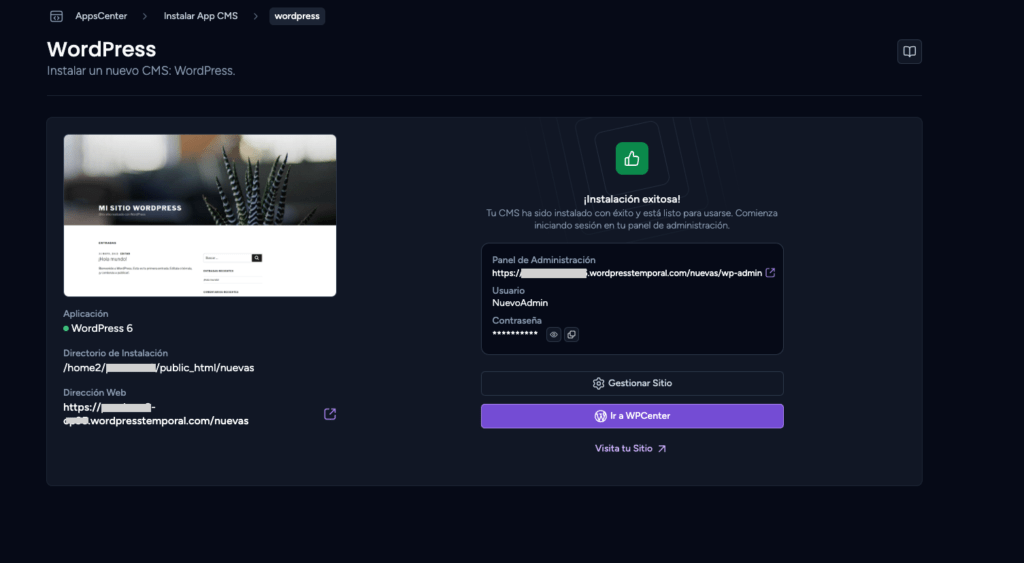Click the WordPress site preview thumbnail
The image size is (1024, 563).
tap(200, 216)
